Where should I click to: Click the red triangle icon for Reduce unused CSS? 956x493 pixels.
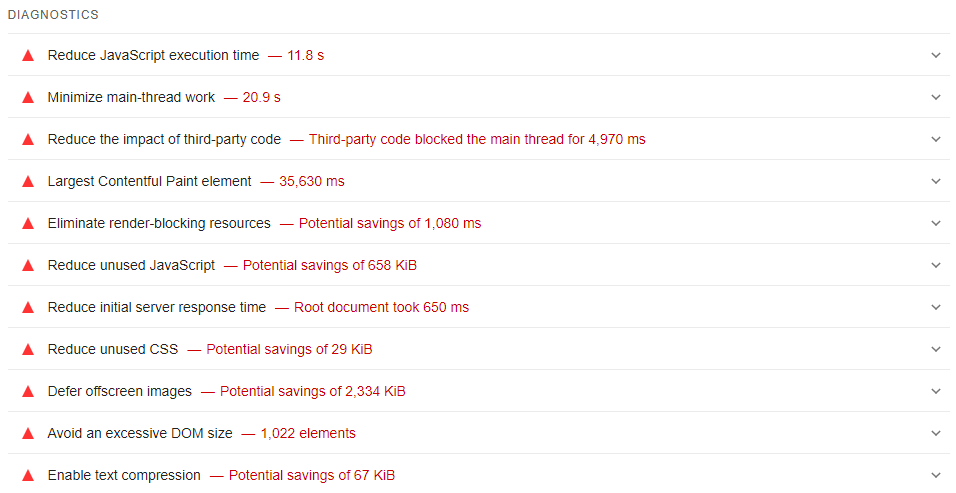tap(28, 349)
